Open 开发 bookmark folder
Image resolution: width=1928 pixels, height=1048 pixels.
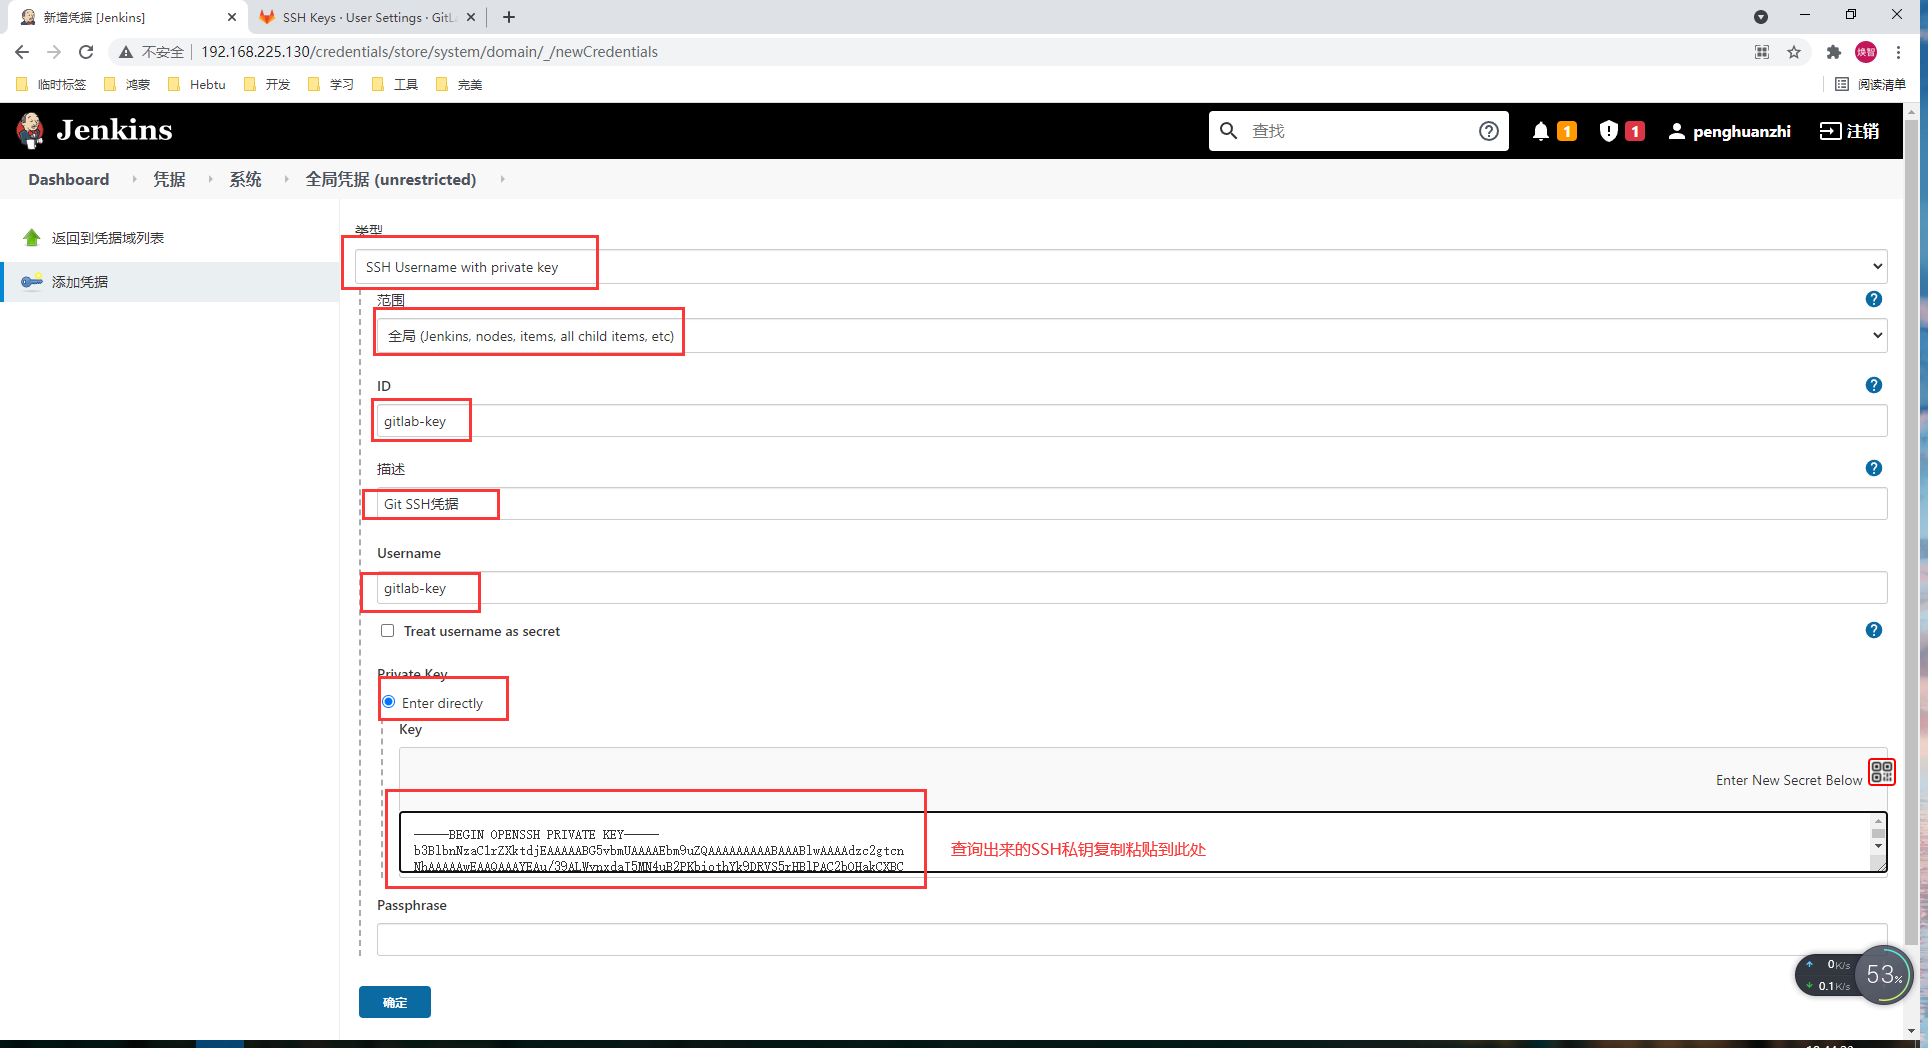[267, 85]
